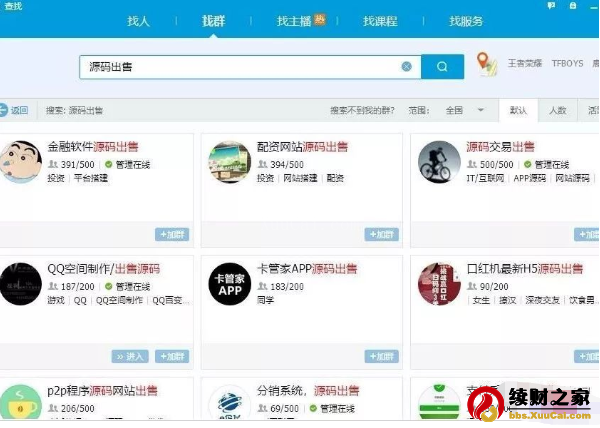The width and height of the screenshot is (600, 428).
Task: Click the 口红机最新H5 group avatar
Action: click(x=438, y=284)
